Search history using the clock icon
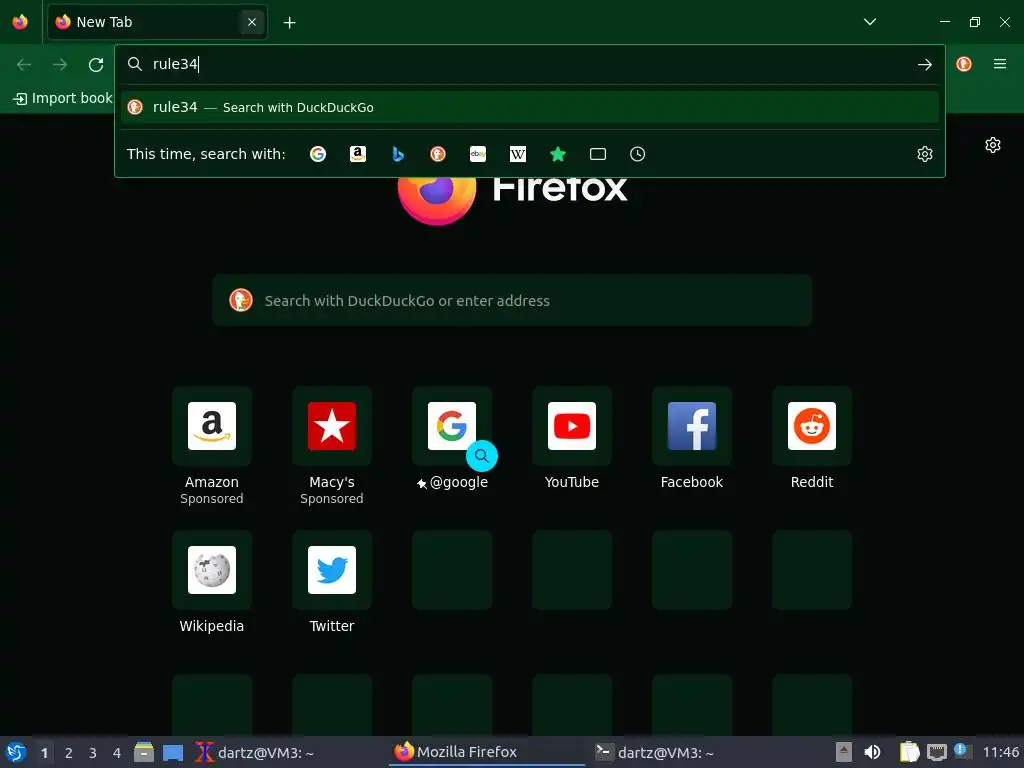Image resolution: width=1024 pixels, height=768 pixels. point(637,154)
